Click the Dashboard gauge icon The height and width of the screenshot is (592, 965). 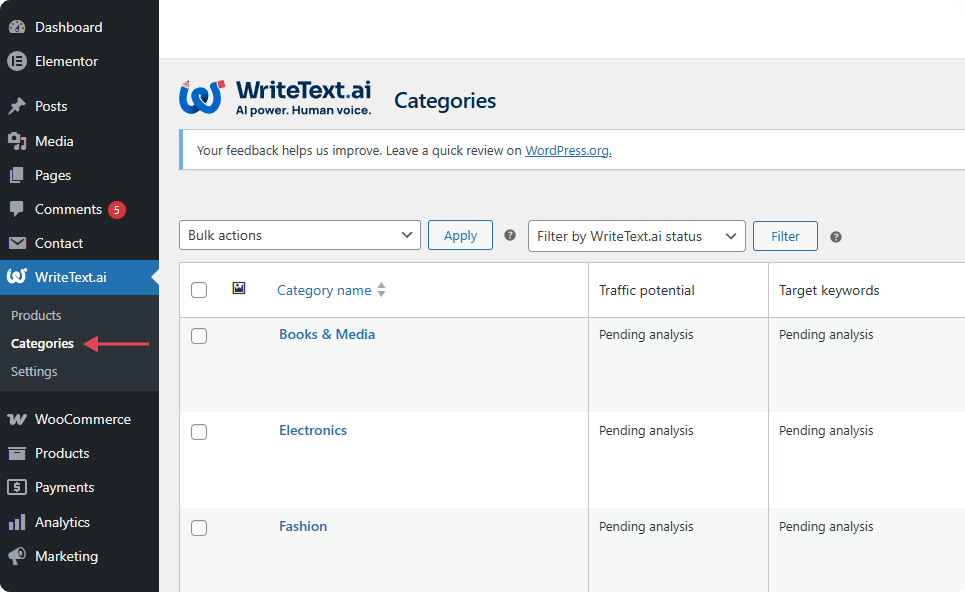point(17,27)
